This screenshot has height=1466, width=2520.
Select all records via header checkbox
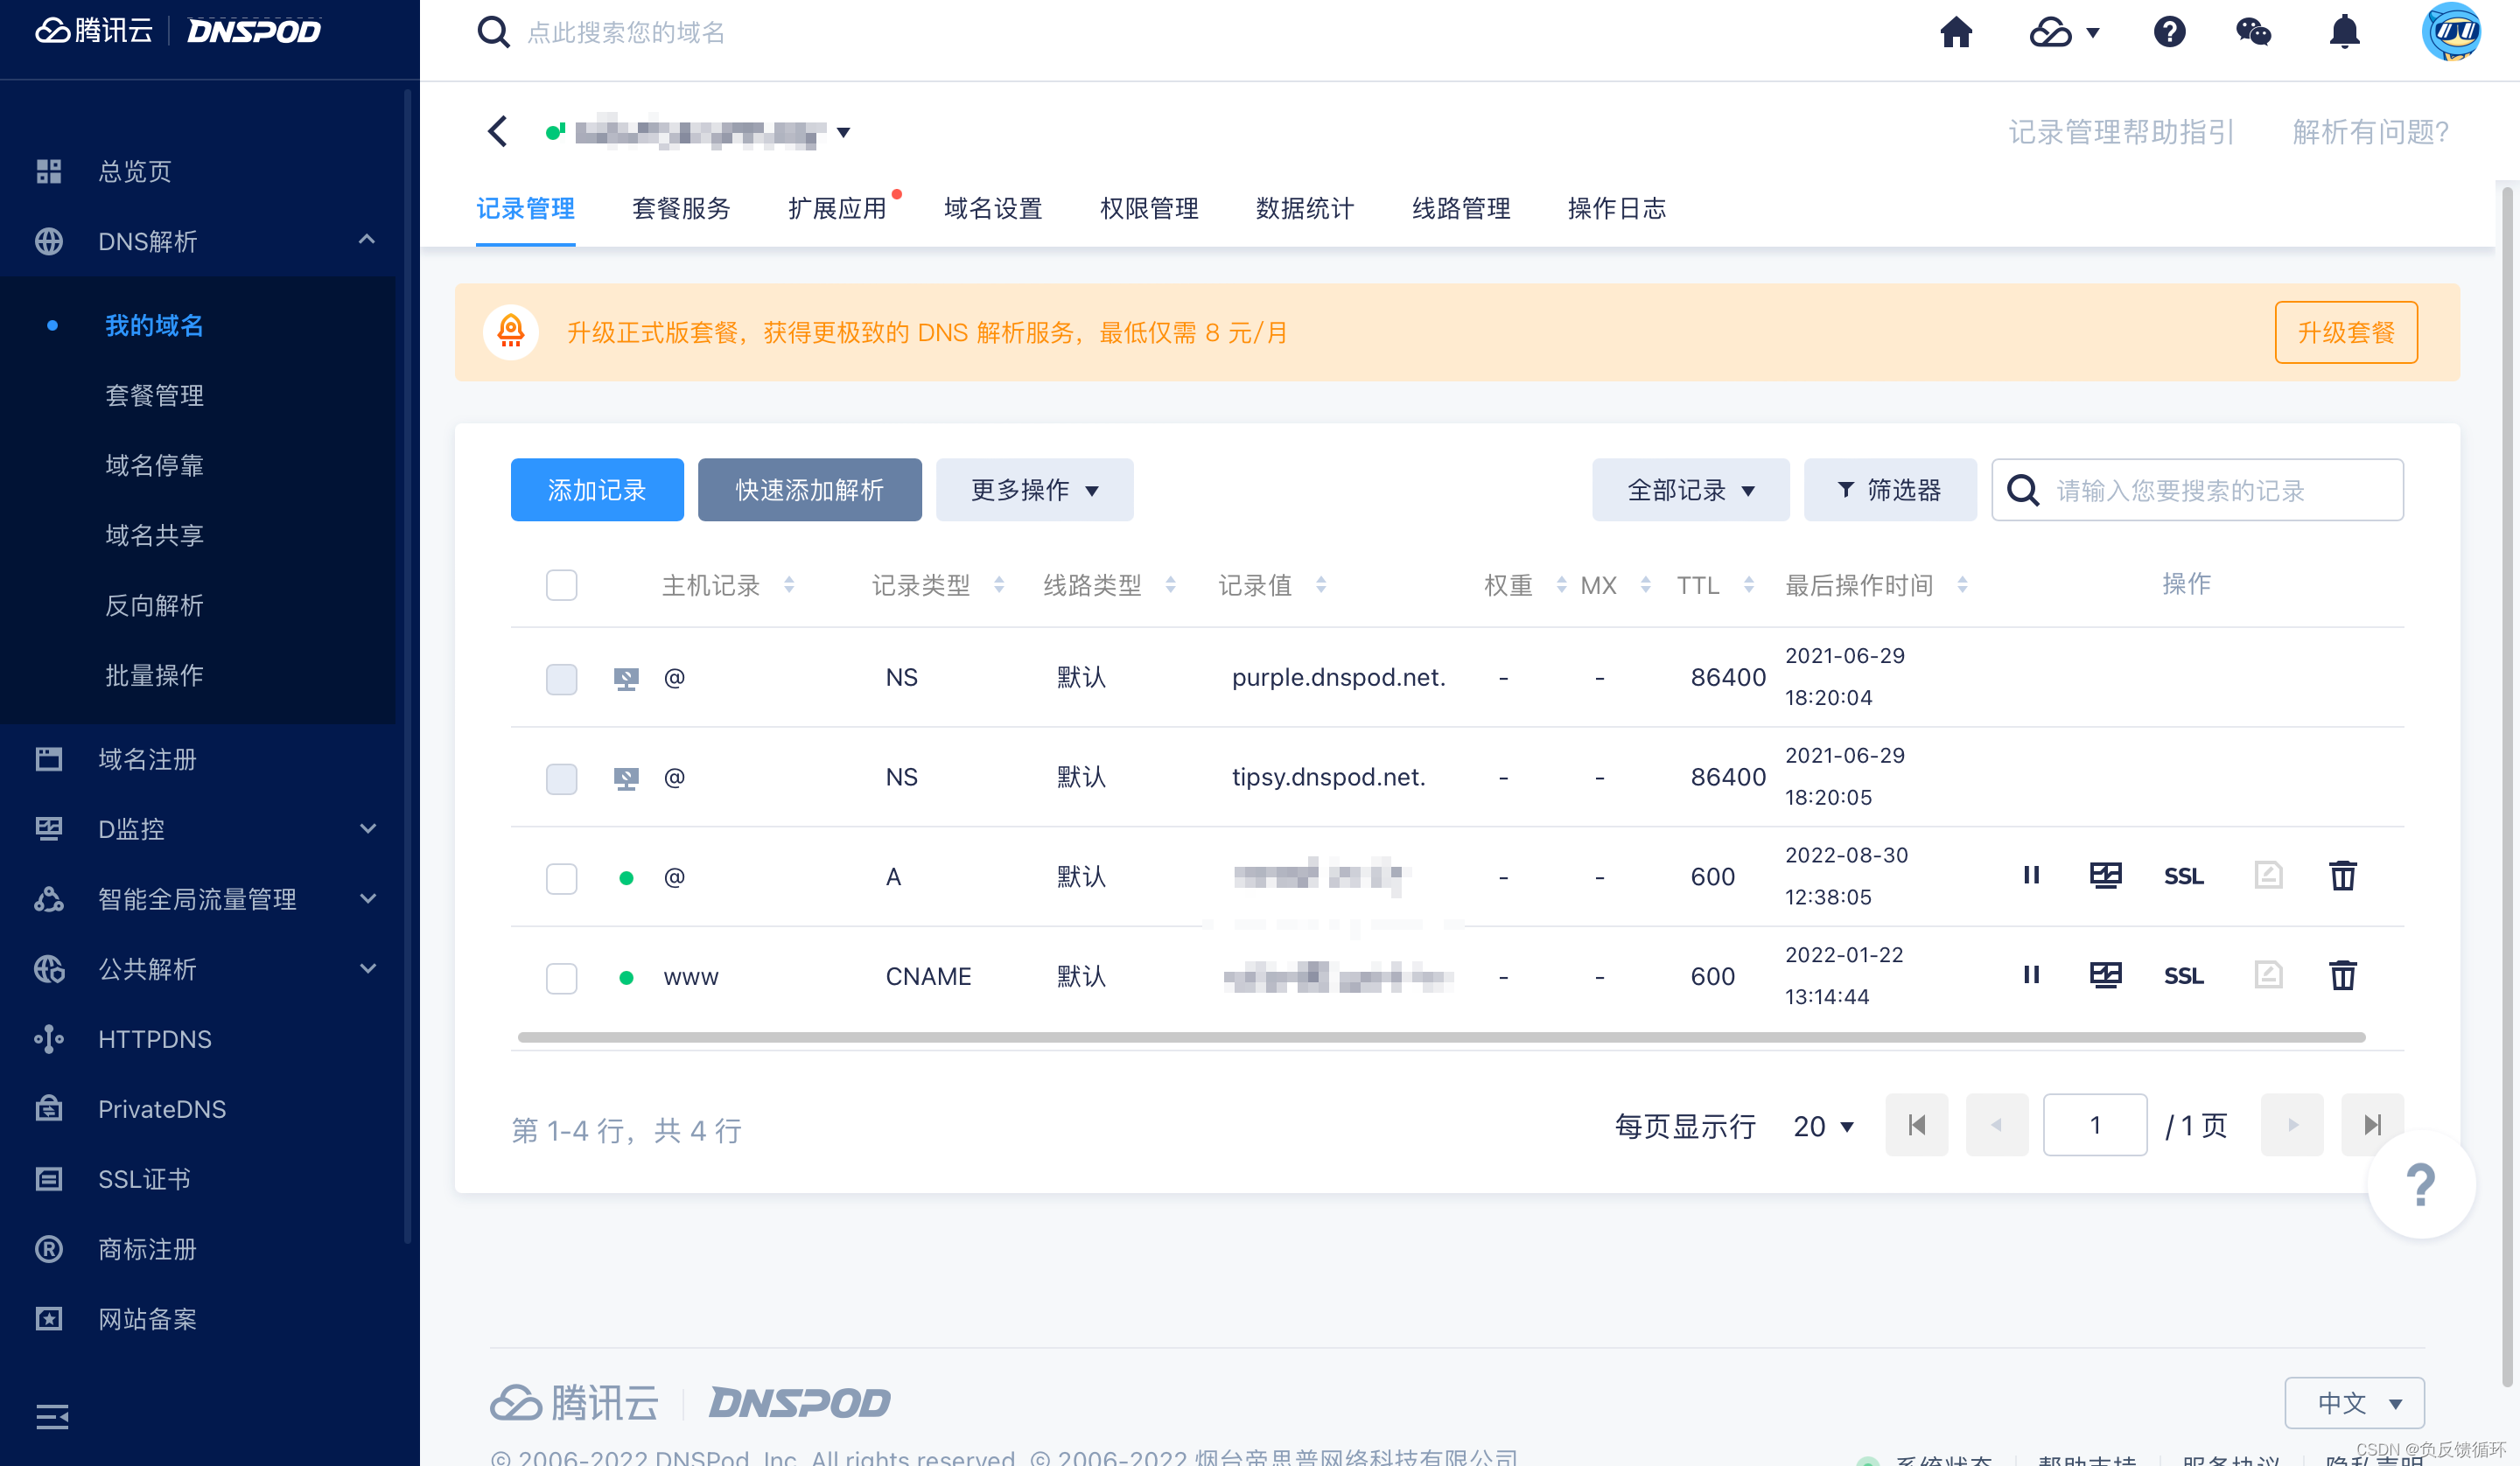(x=561, y=585)
